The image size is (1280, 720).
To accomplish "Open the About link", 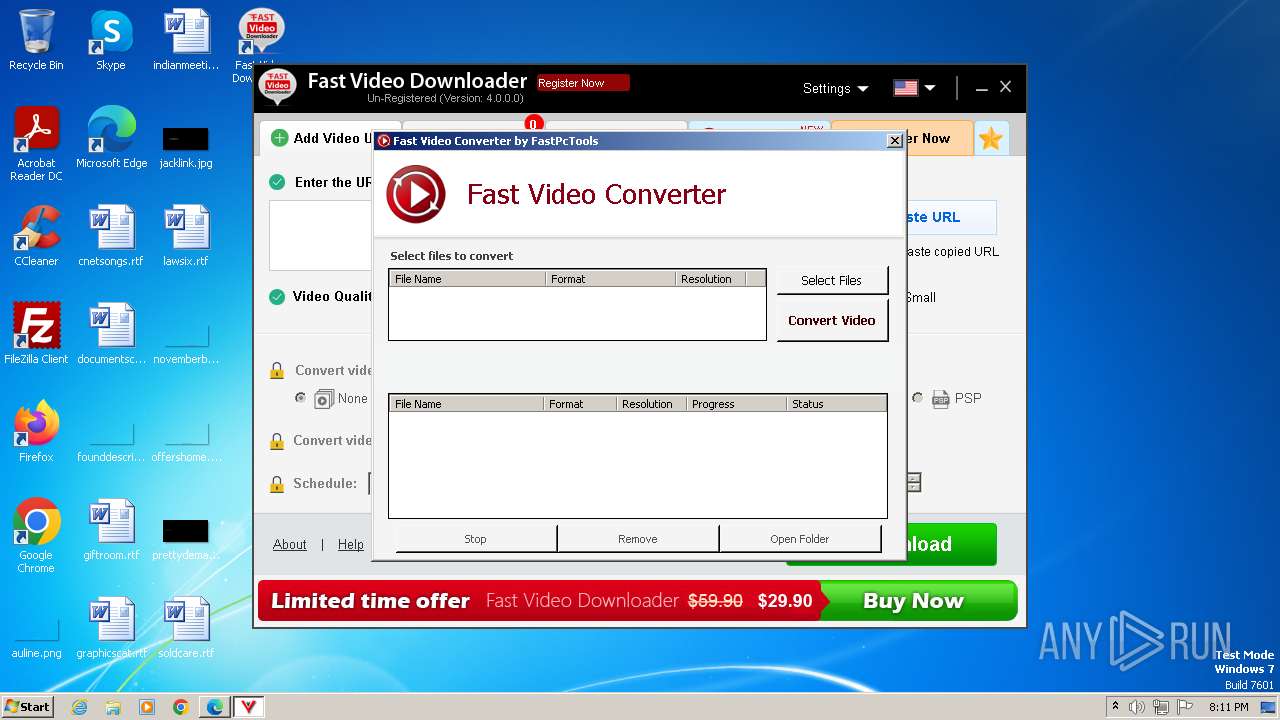I will pos(290,544).
